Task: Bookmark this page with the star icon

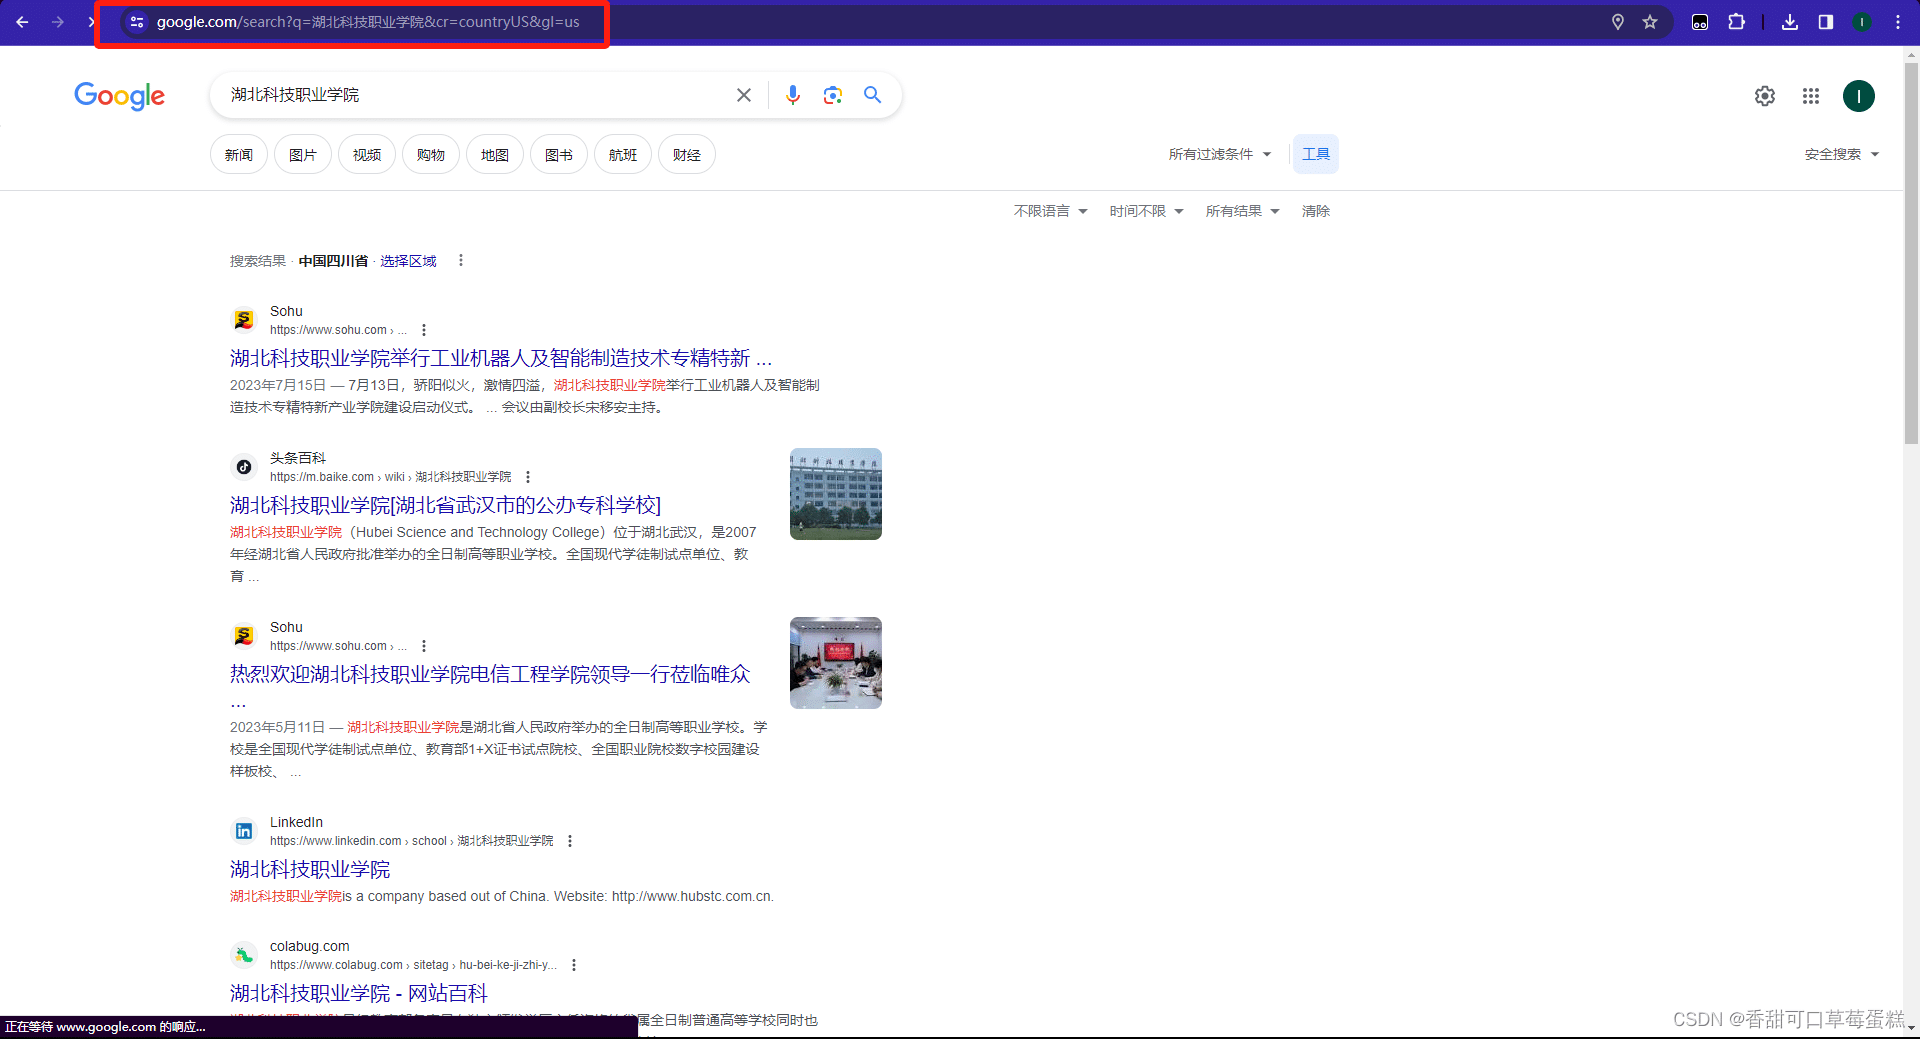Action: click(1650, 22)
